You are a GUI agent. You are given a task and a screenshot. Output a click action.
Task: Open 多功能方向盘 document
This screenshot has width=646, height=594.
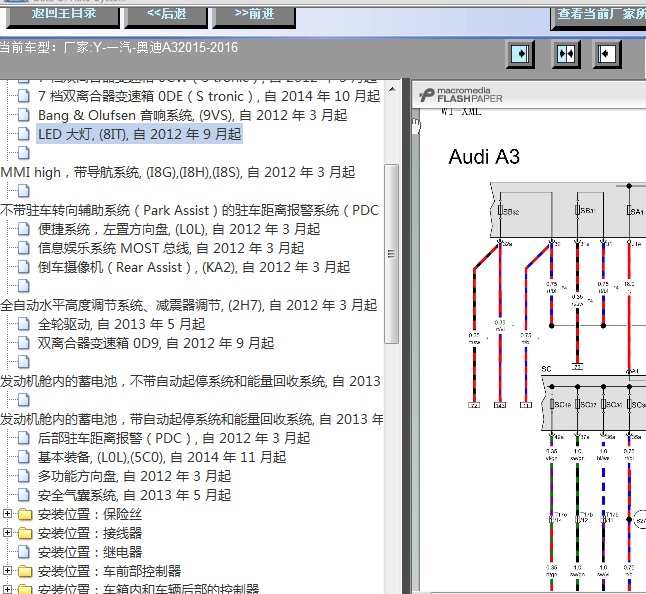point(134,476)
